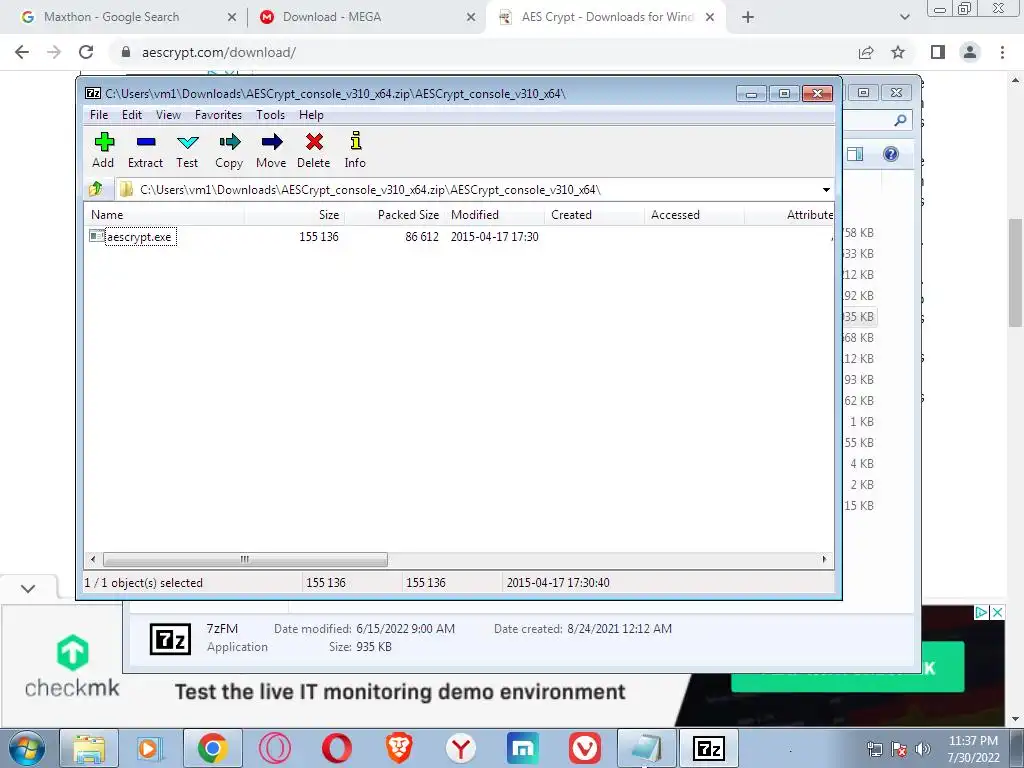
Task: Sort by Modified column header
Action: coord(494,215)
